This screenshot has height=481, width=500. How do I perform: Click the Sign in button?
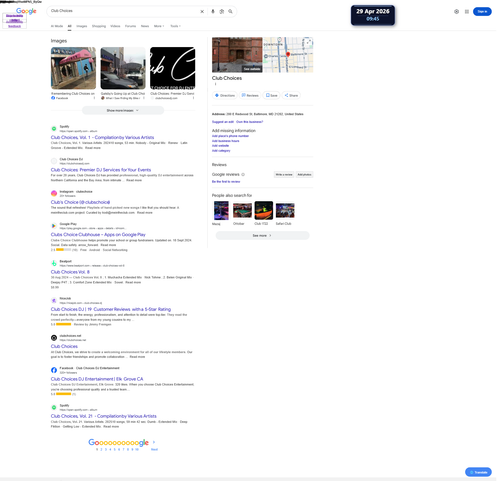tap(482, 11)
